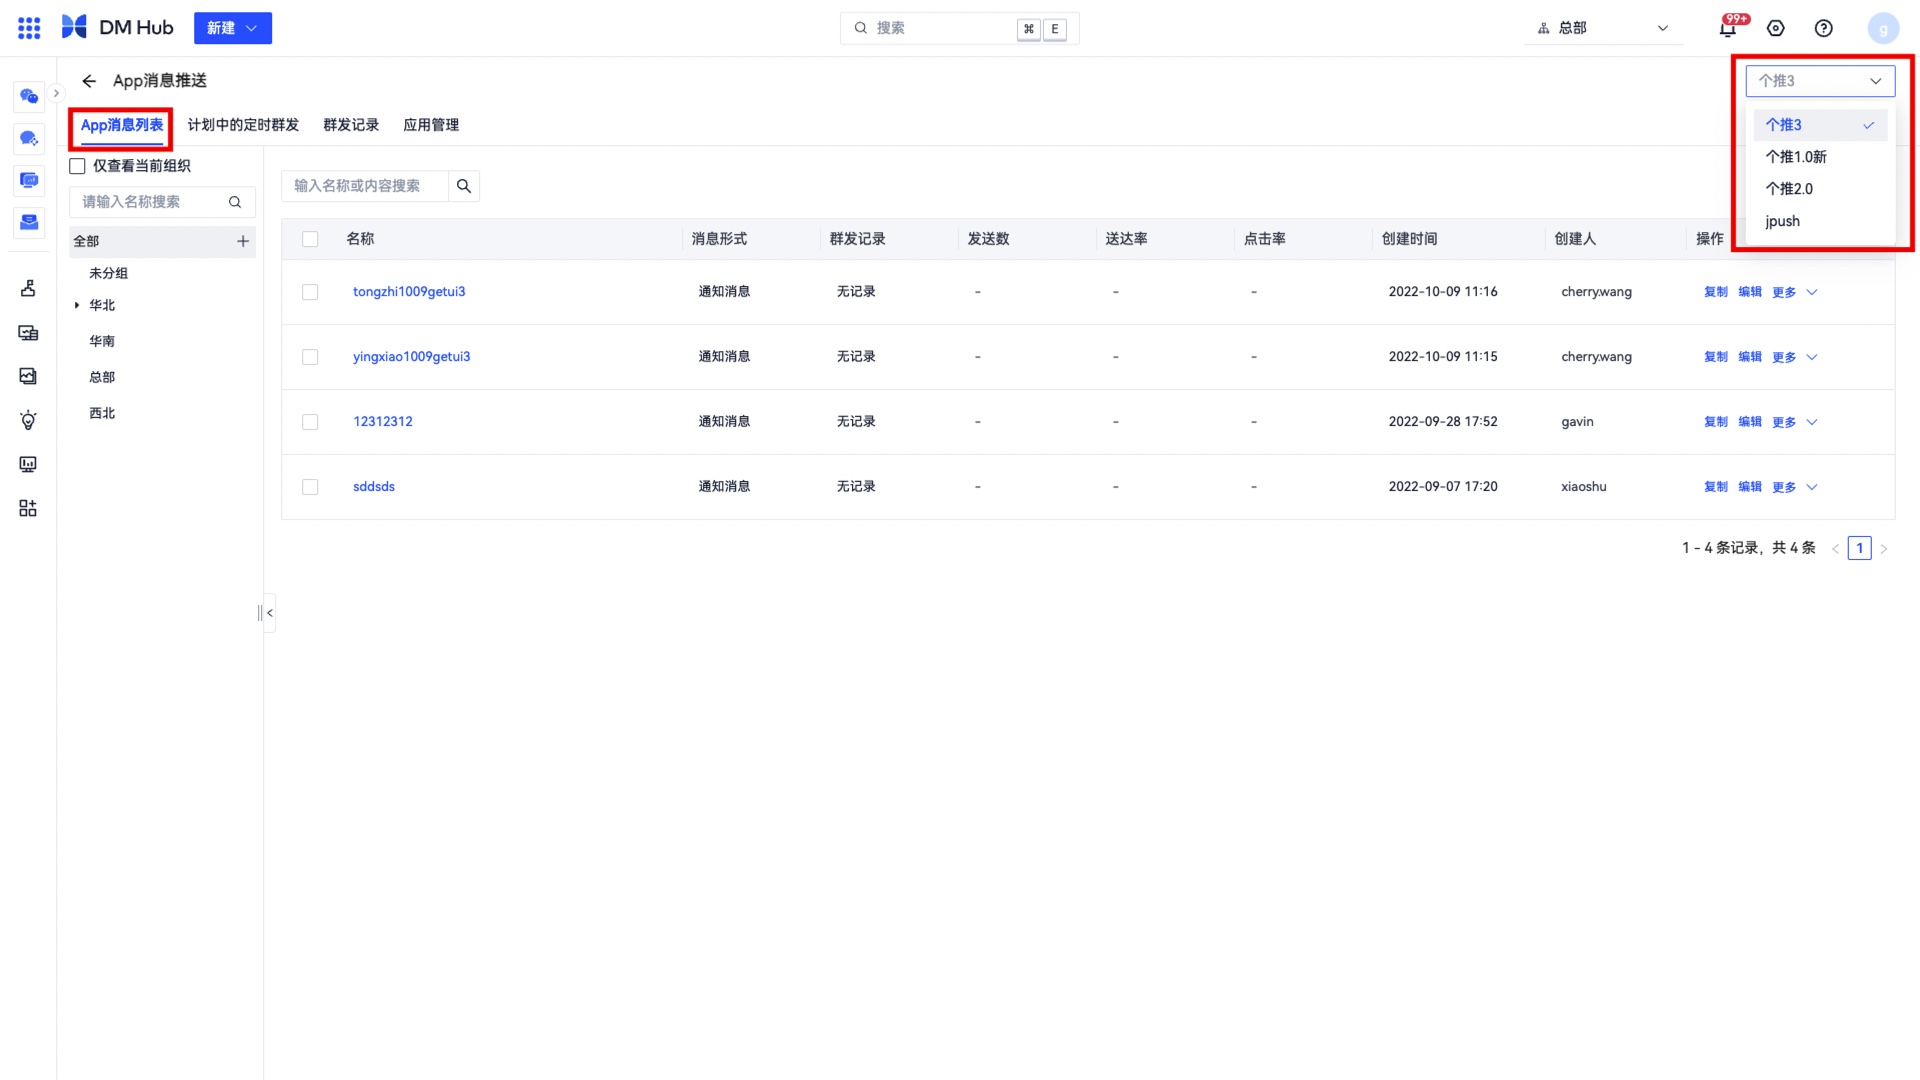Open the presentation dashboard icon in sidebar
The height and width of the screenshot is (1080, 1920).
[28, 464]
